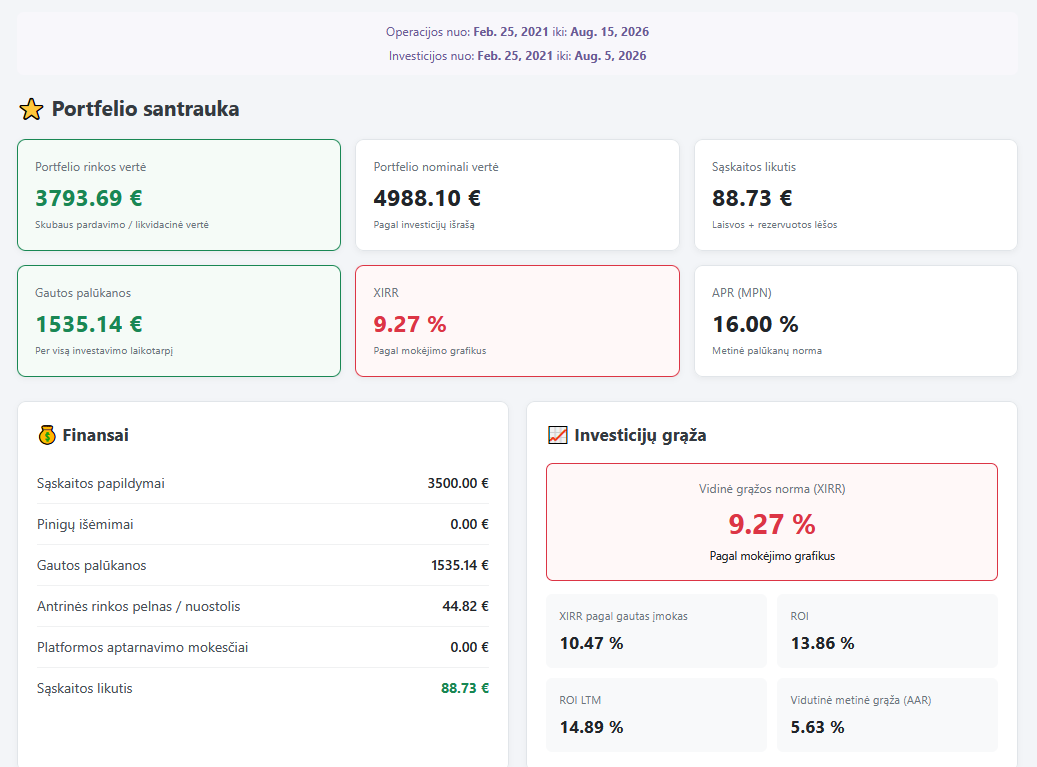
Task: Select the Portfelio rinkos vertė card
Action: click(x=179, y=195)
